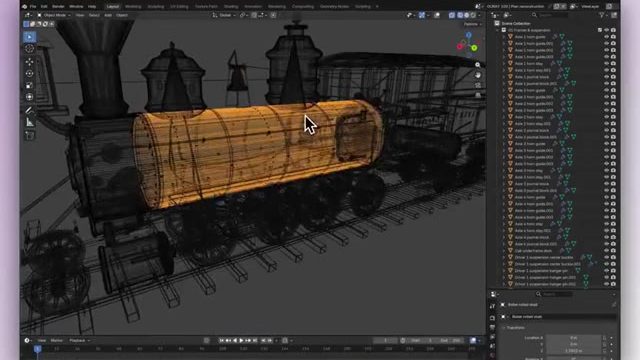Open the Object Mode dropdown
This screenshot has width=640, height=360.
point(54,15)
